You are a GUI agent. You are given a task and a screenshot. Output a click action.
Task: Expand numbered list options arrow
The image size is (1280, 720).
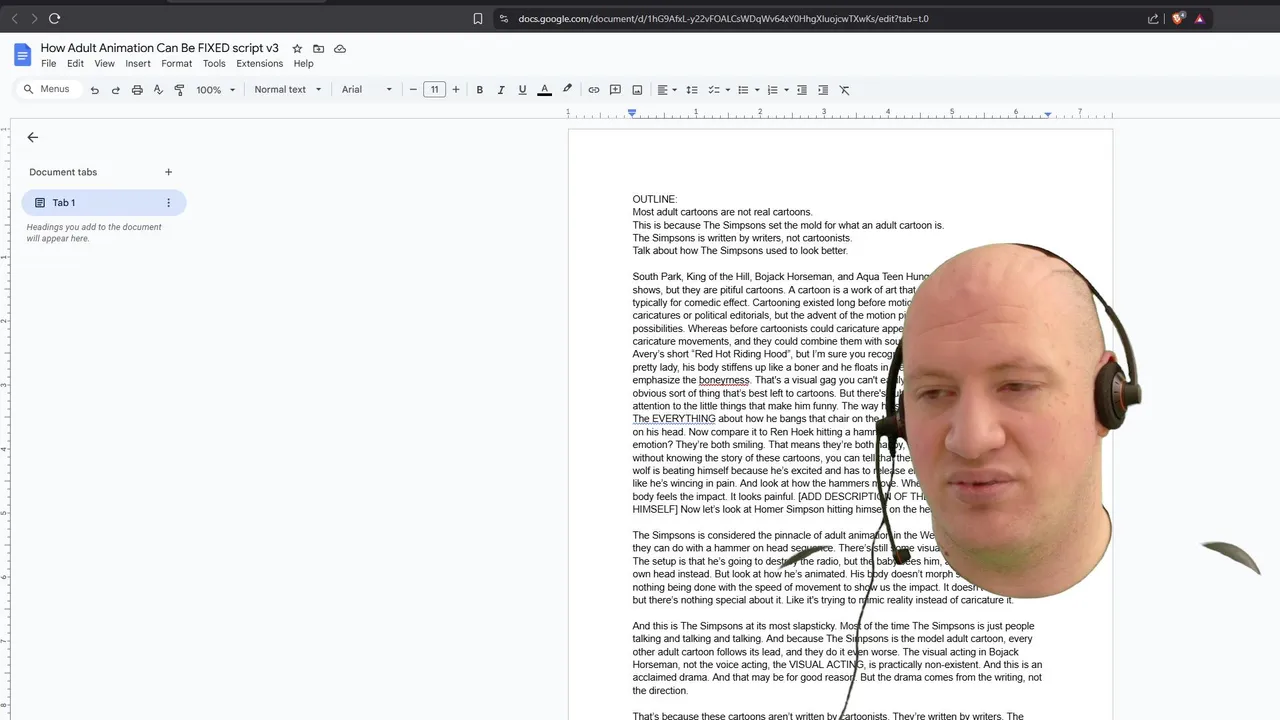tap(786, 90)
